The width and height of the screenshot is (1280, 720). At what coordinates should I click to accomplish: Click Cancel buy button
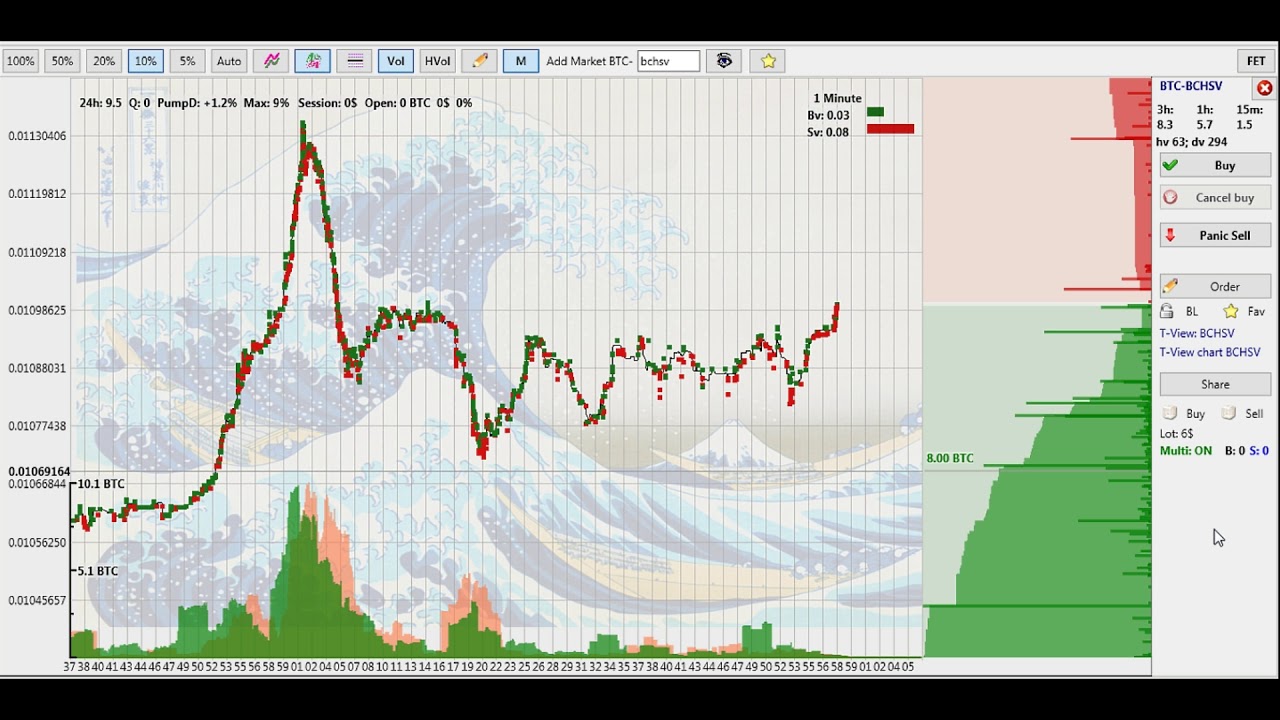point(1215,197)
